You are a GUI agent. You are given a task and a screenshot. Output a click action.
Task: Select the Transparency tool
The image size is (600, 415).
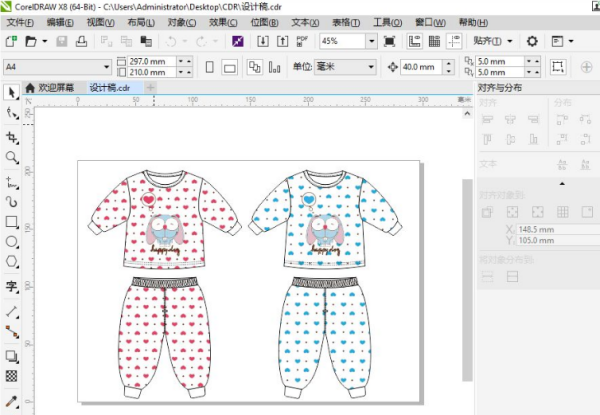click(x=12, y=376)
